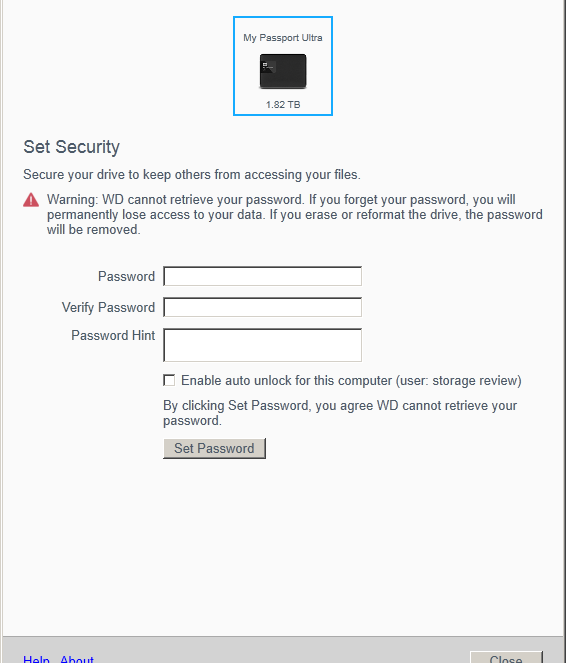Click the WD cannot retrieve password warning text

295,214
